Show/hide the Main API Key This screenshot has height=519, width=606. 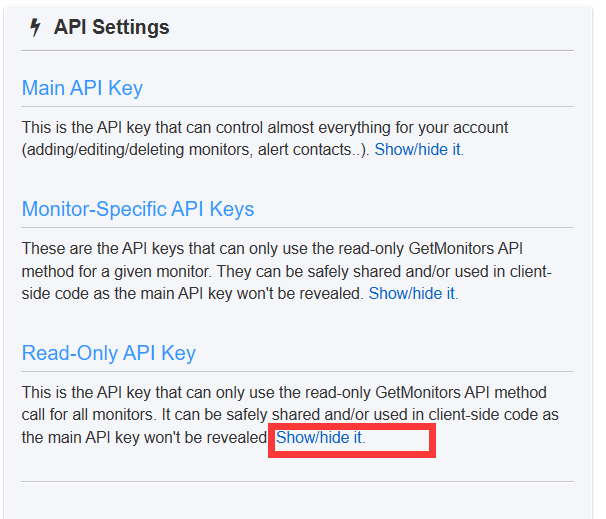[x=419, y=150]
